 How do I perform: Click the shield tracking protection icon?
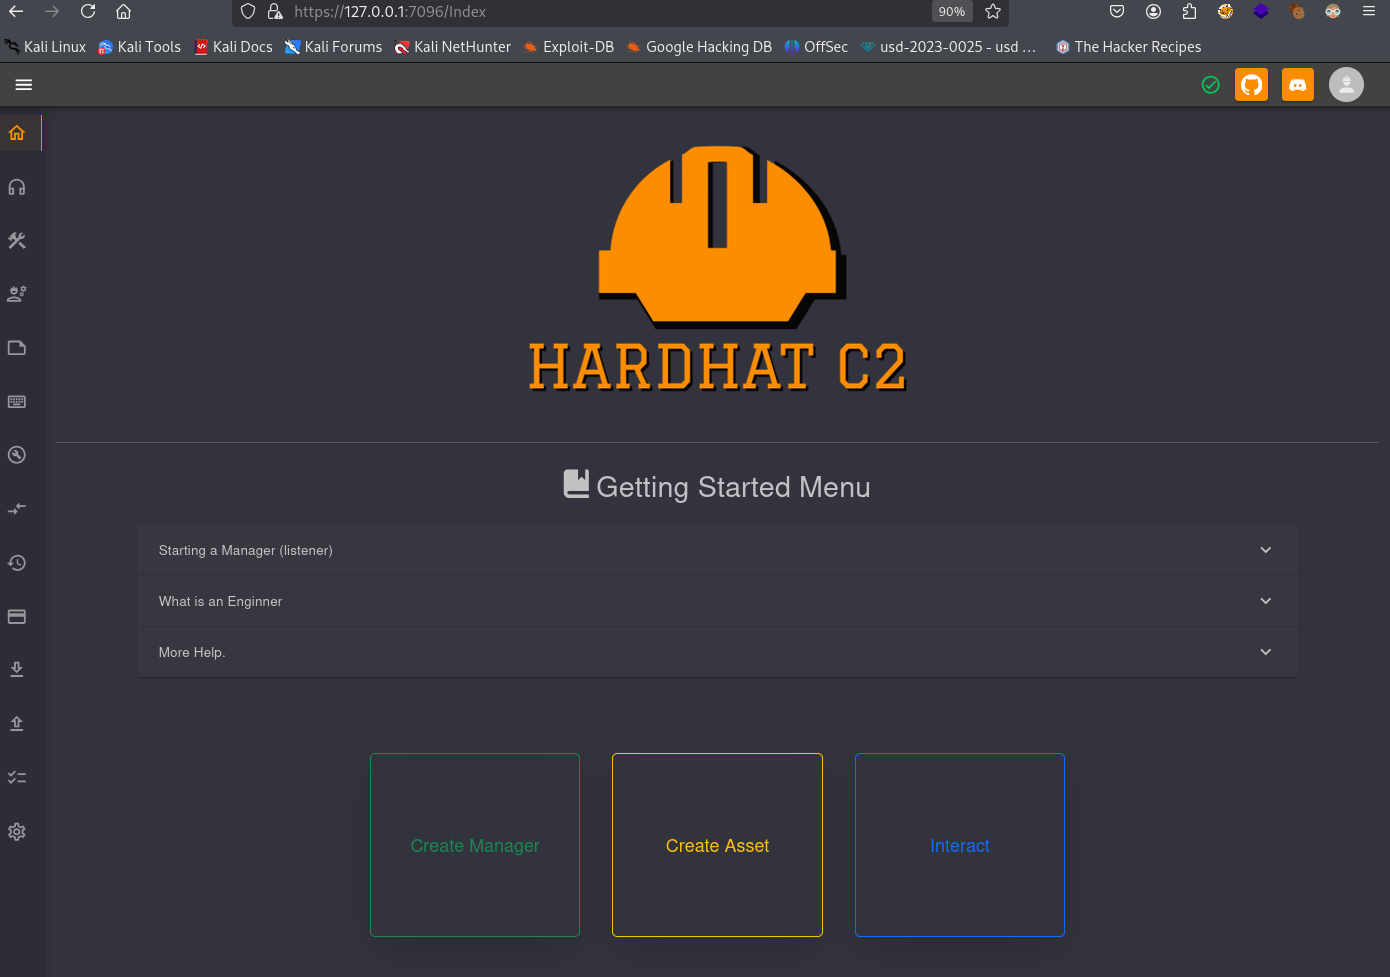pyautogui.click(x=248, y=12)
